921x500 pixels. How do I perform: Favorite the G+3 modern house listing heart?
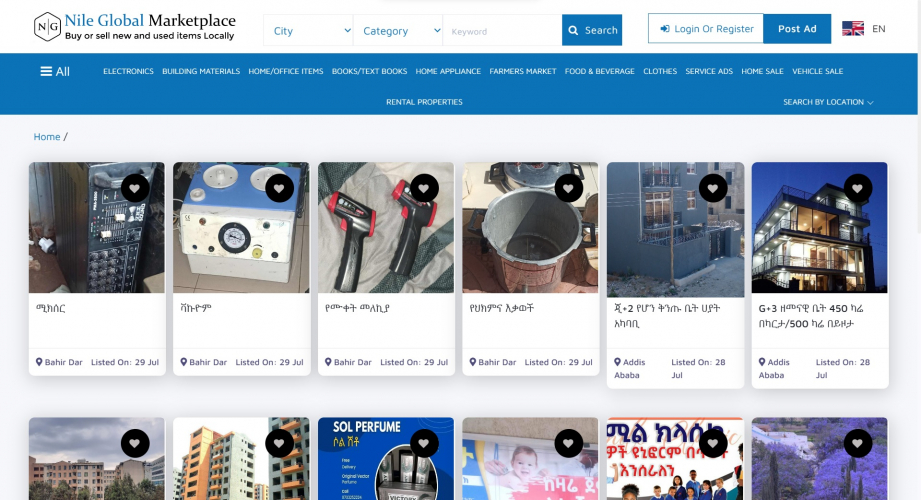click(x=858, y=188)
